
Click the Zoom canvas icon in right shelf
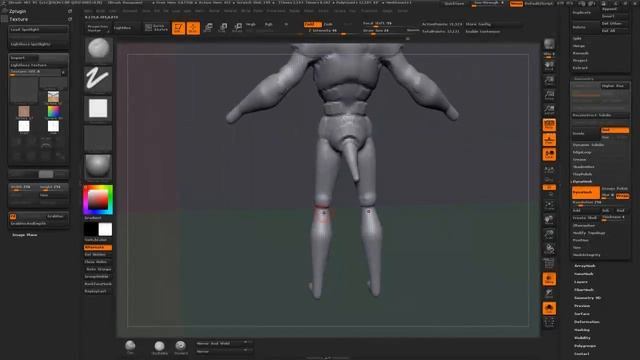(x=549, y=80)
